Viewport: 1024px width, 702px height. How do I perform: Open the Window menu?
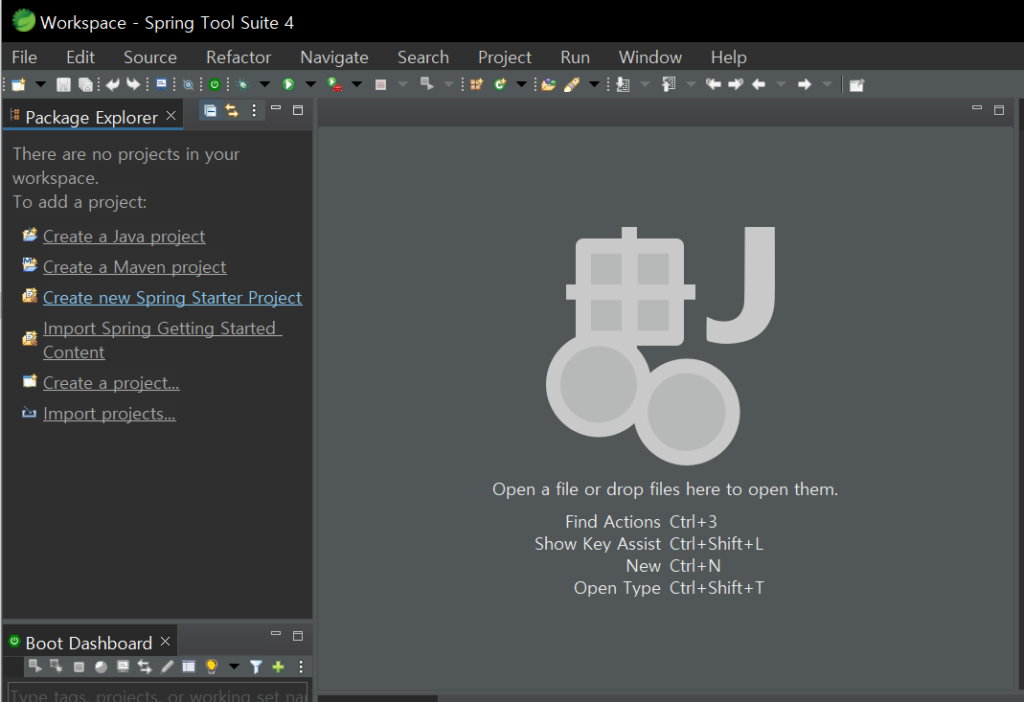pos(649,57)
